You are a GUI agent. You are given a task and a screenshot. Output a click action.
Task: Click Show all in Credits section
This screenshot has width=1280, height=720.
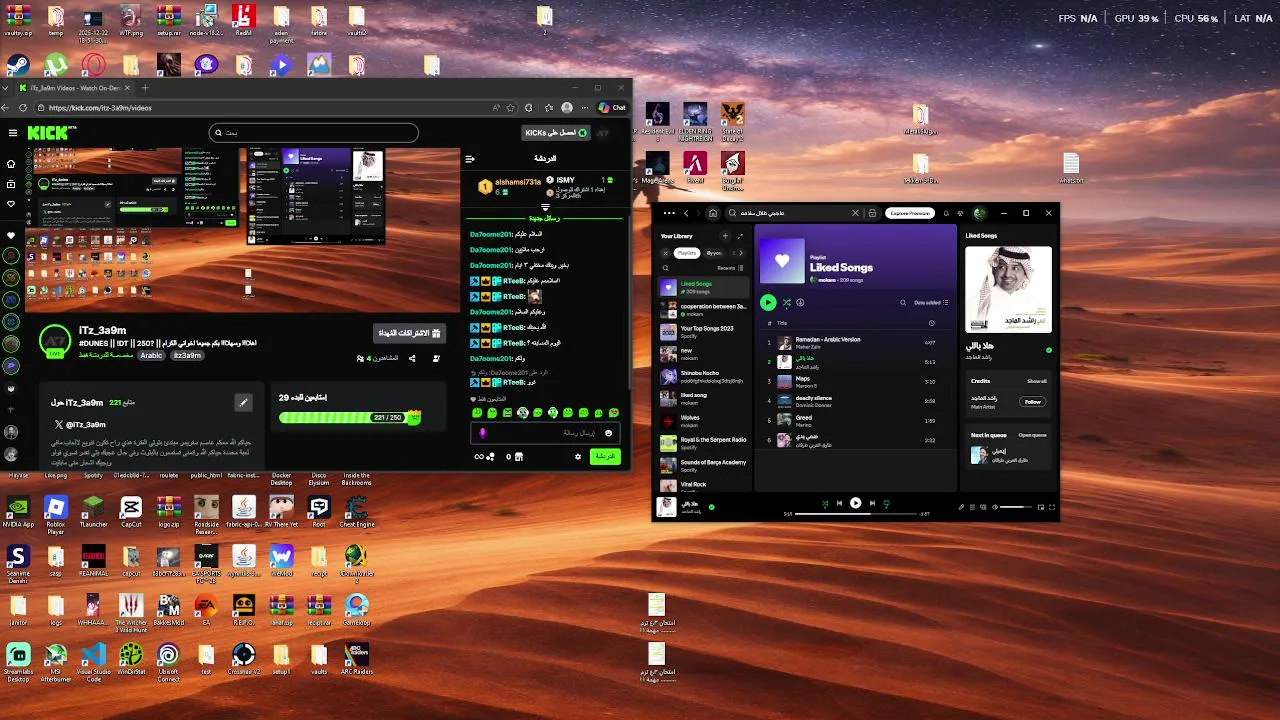(1037, 381)
